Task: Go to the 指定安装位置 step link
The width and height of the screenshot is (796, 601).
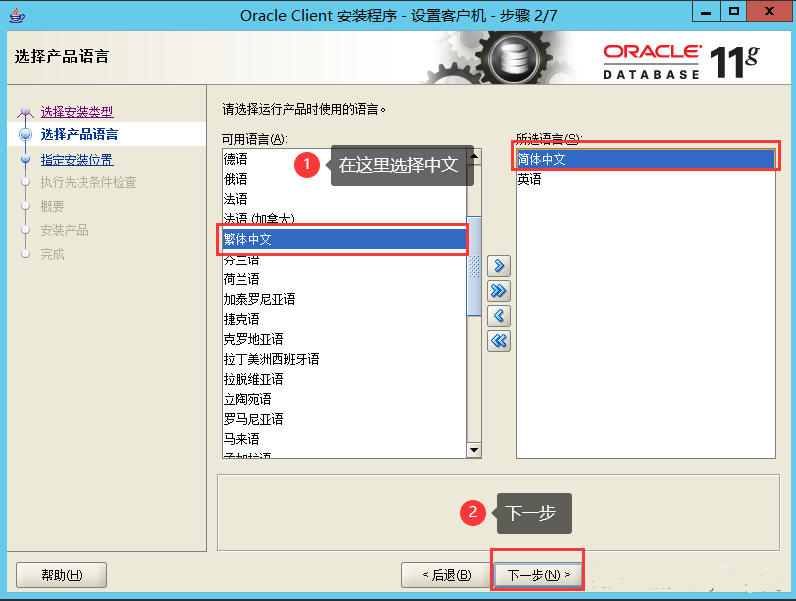Action: coord(77,160)
